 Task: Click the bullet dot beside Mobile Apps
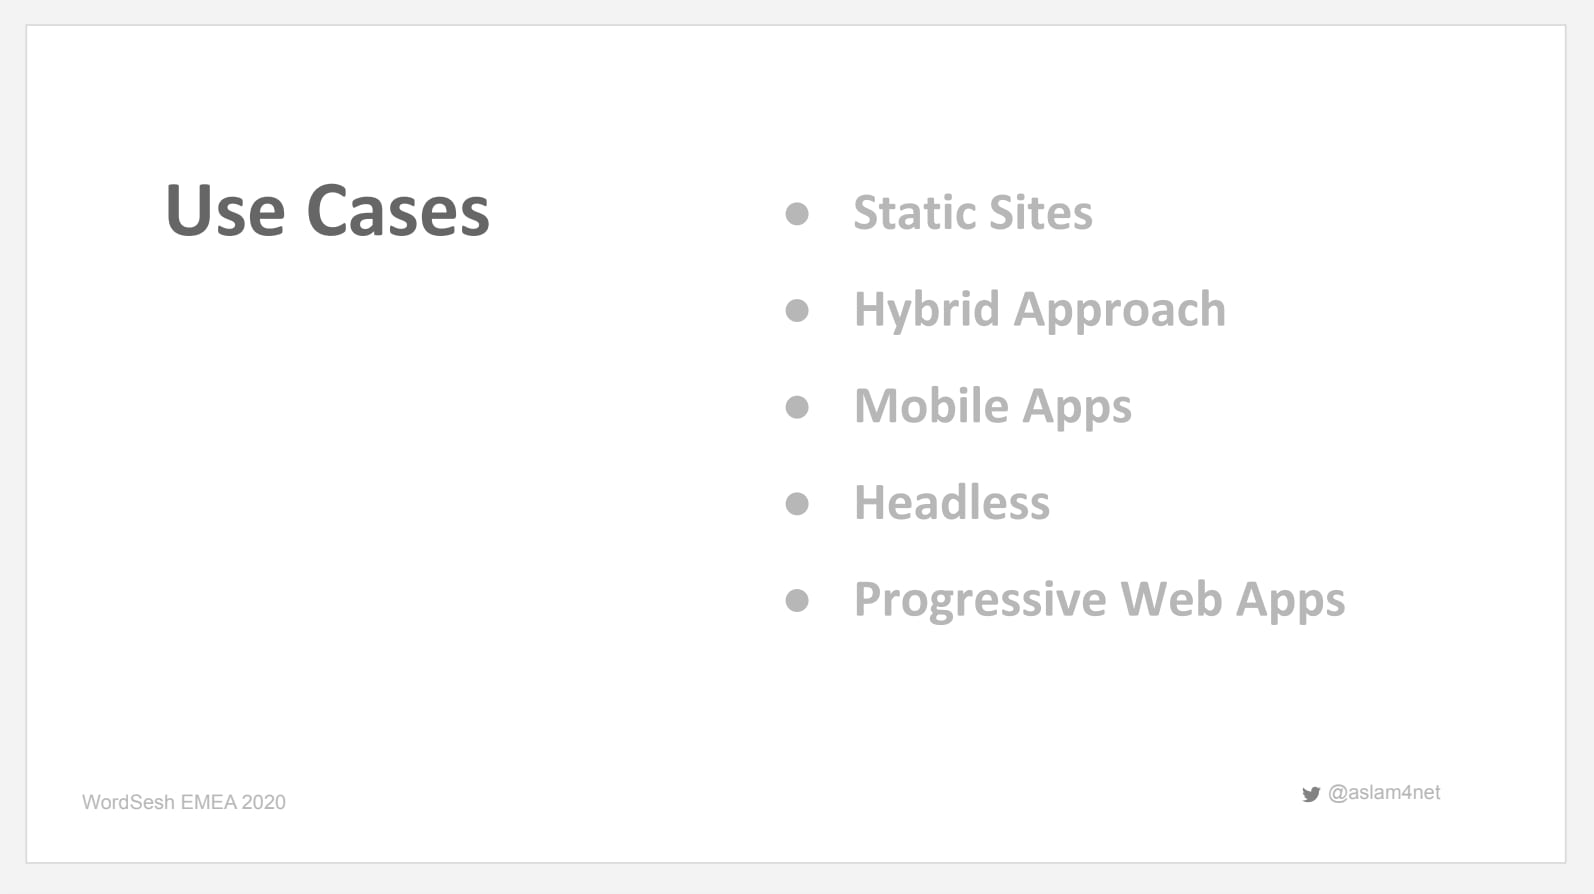797,407
